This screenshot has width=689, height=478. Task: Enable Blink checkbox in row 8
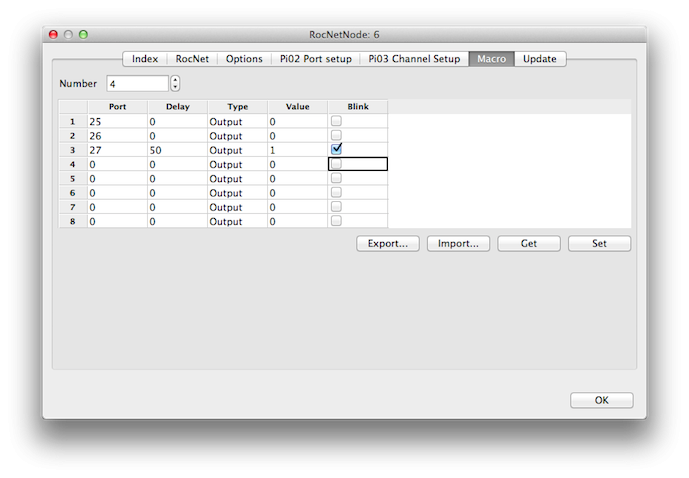[337, 221]
